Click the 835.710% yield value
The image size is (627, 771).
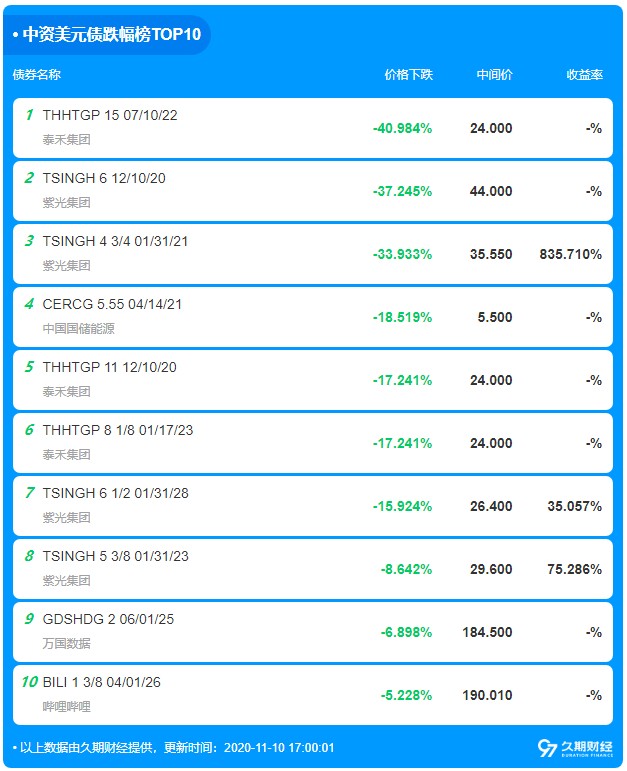(570, 254)
